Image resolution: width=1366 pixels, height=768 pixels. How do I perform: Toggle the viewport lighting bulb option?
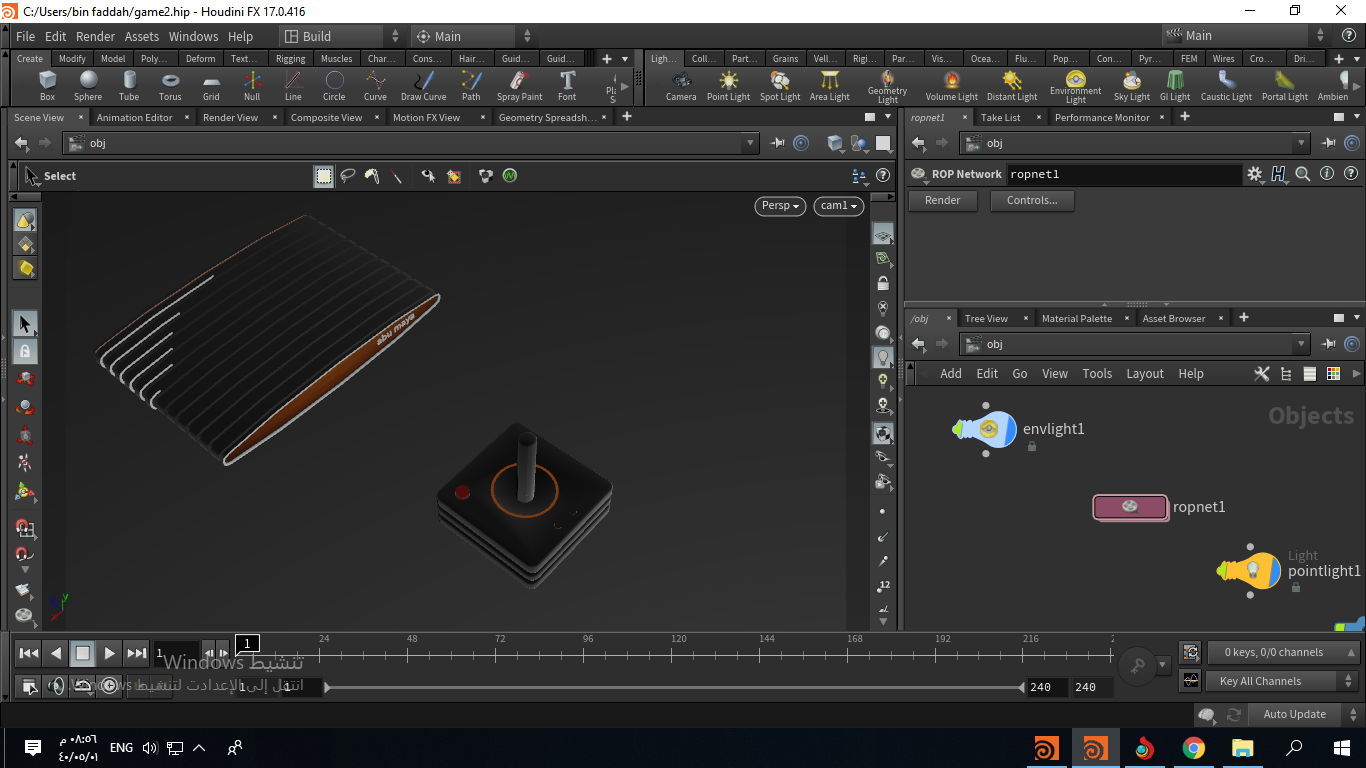click(883, 356)
